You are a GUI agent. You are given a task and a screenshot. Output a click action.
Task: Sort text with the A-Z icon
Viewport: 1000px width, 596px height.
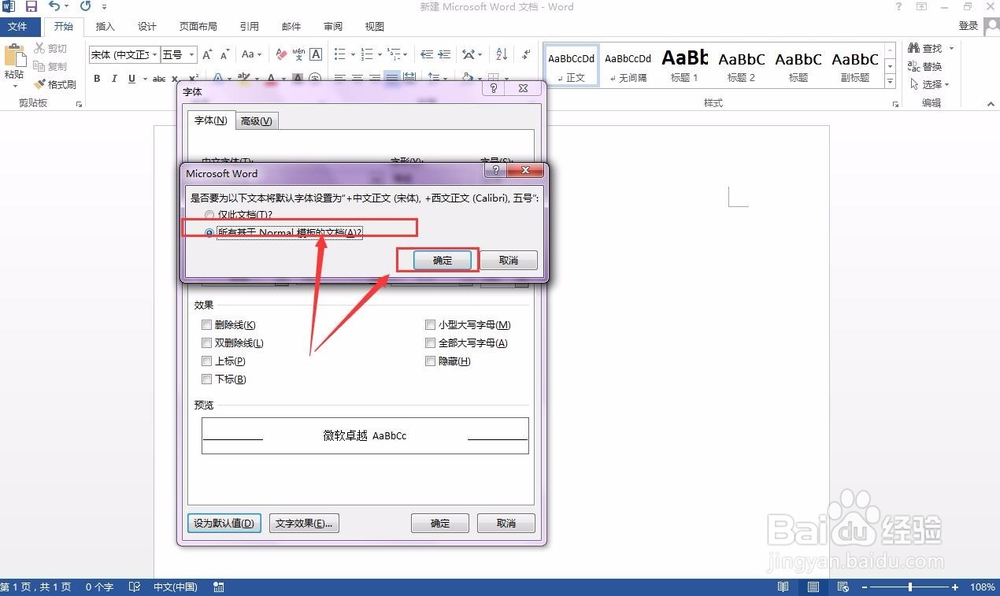(x=502, y=55)
